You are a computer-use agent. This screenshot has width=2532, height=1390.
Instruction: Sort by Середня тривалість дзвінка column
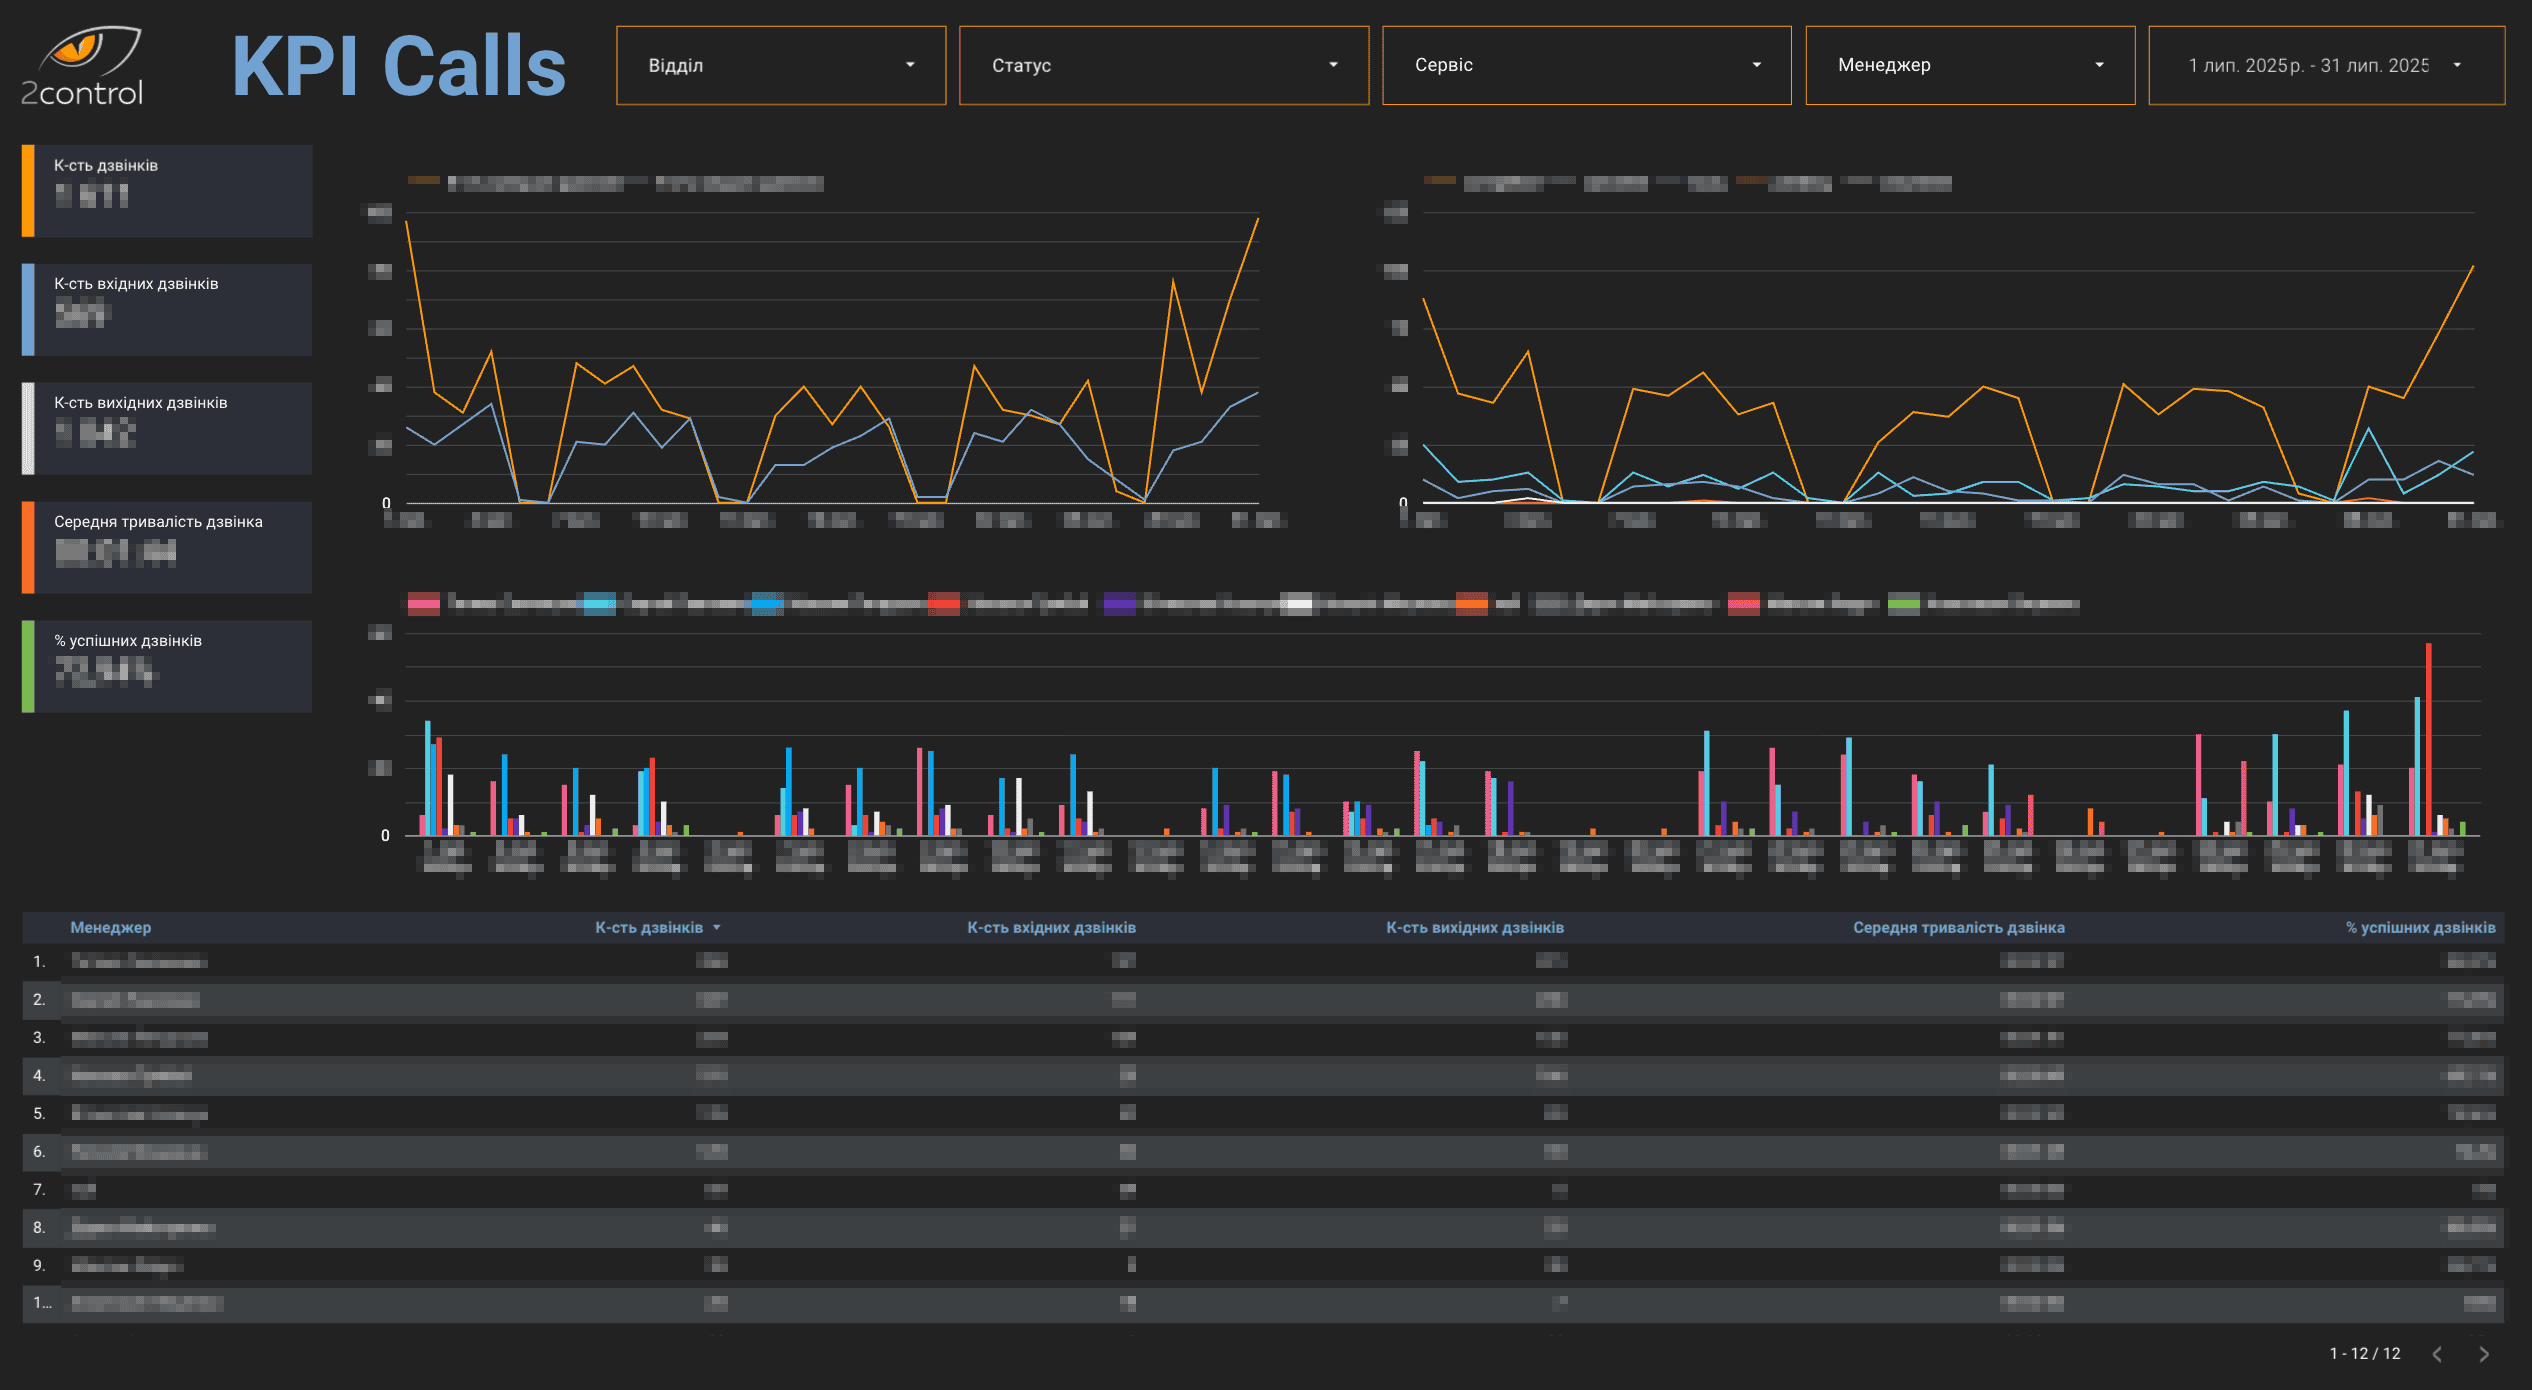click(1957, 928)
